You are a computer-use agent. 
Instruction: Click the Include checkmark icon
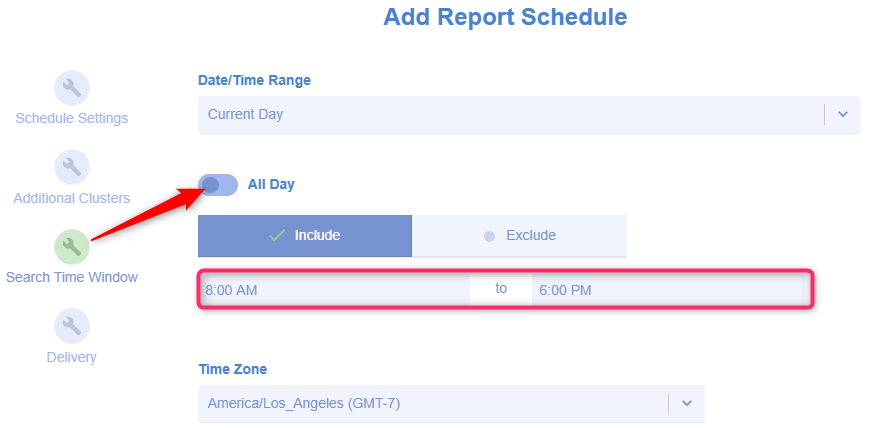[x=277, y=236]
